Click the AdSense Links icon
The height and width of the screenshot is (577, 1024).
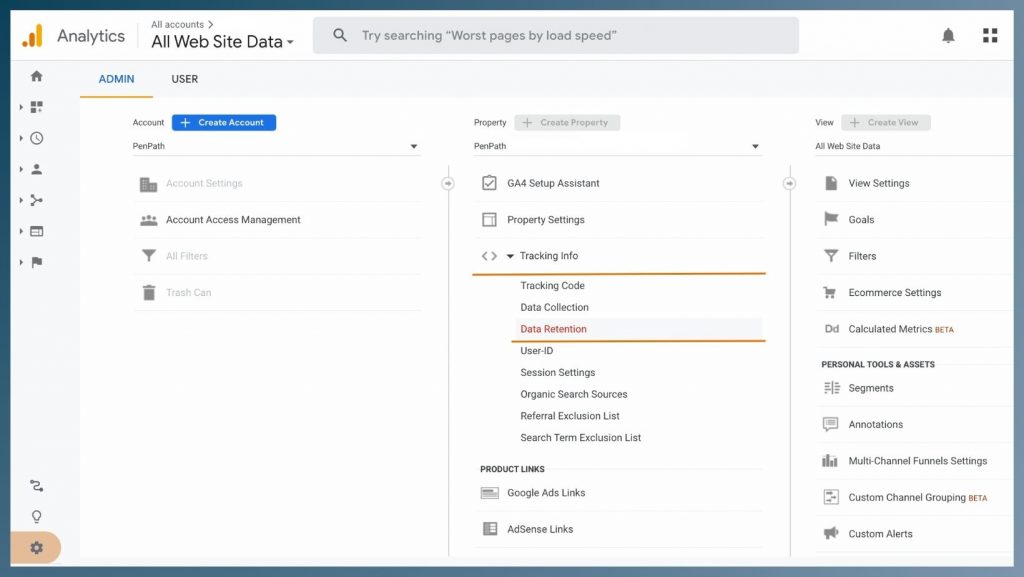tap(490, 529)
